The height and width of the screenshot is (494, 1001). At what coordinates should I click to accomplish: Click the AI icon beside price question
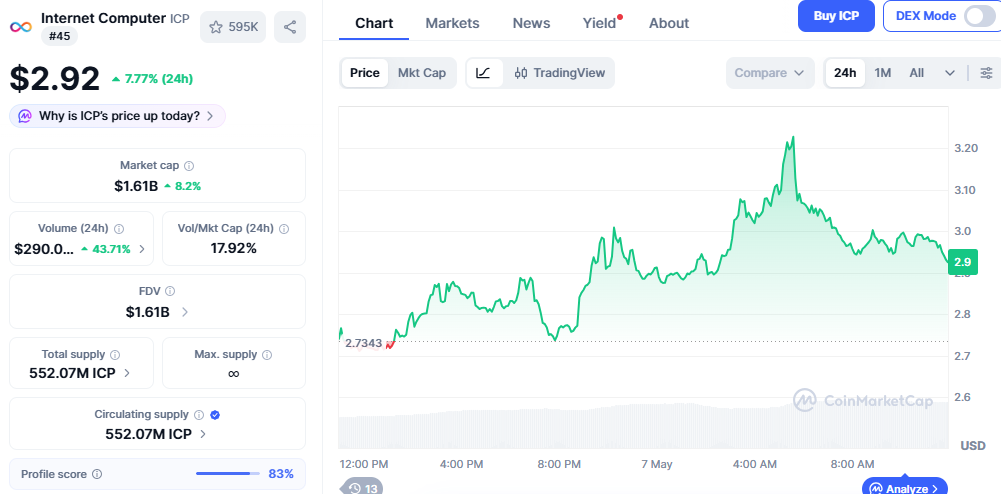pyautogui.click(x=25, y=116)
